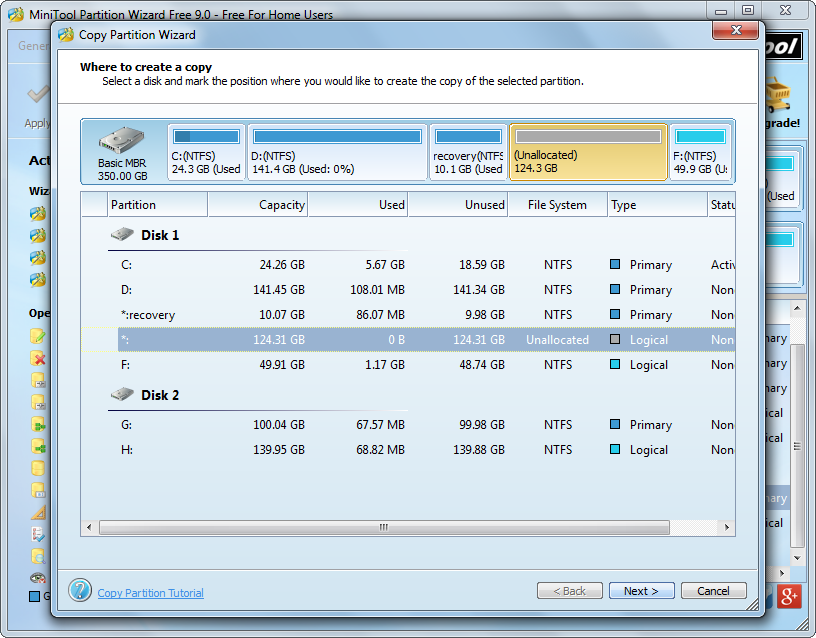Click the Cancel button
Viewport: 816px width, 638px height.
pyautogui.click(x=713, y=591)
